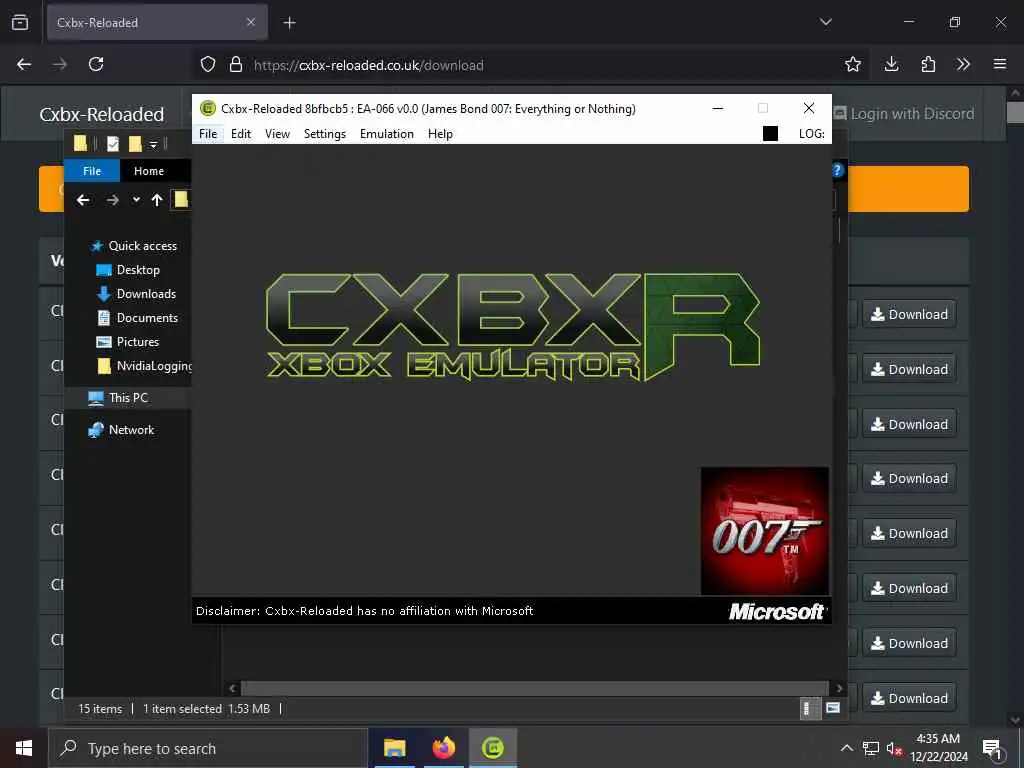Click the Explorer help question mark icon

pyautogui.click(x=838, y=170)
